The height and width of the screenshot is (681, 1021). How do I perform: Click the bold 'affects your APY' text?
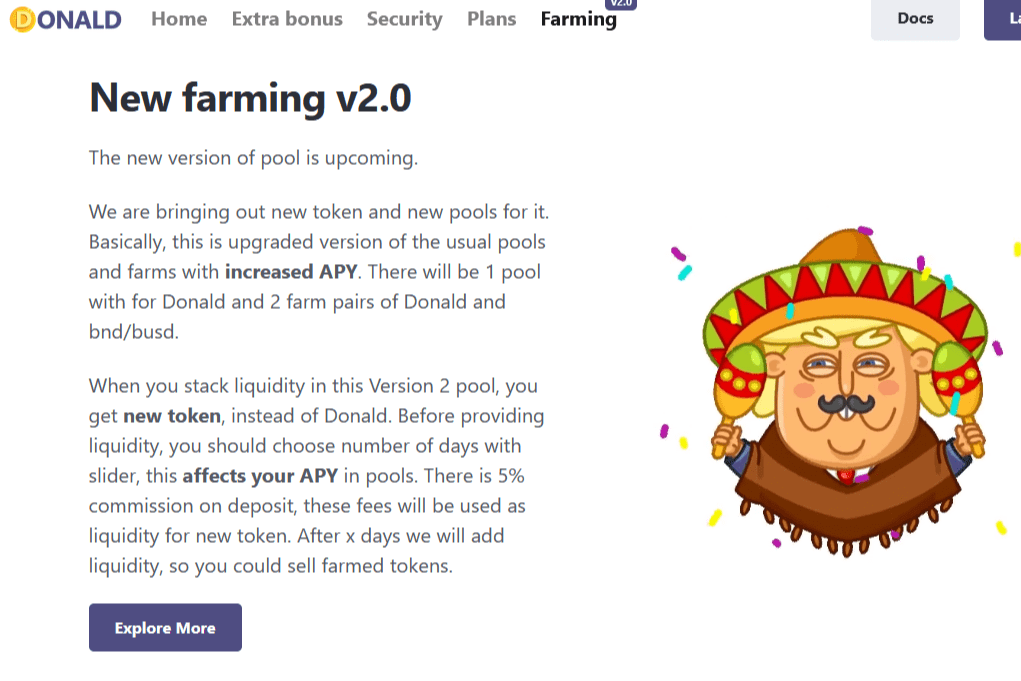(259, 476)
